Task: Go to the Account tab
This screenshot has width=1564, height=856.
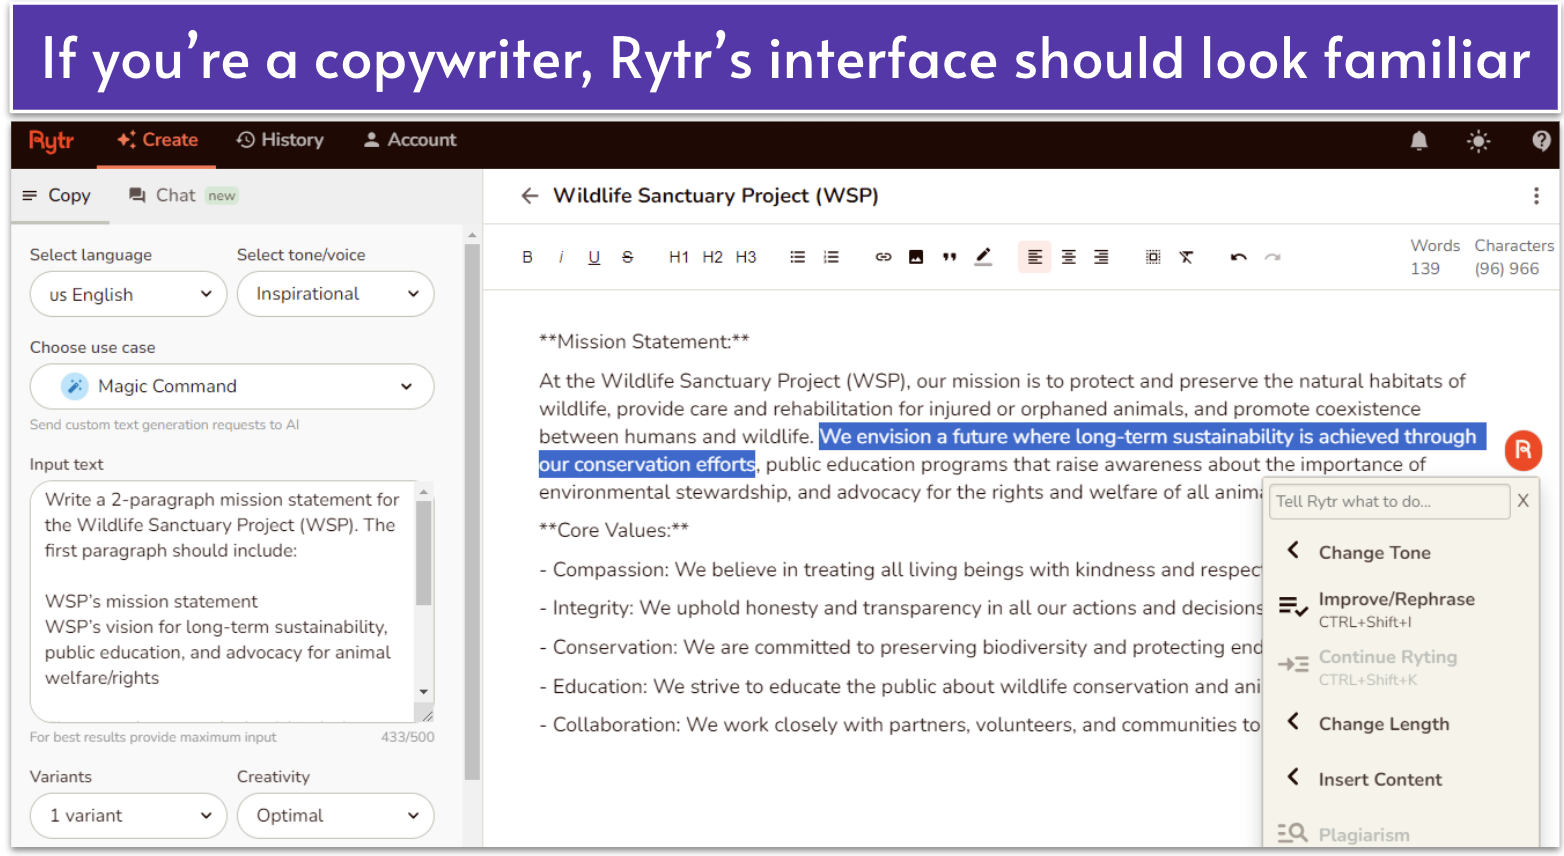Action: [410, 140]
